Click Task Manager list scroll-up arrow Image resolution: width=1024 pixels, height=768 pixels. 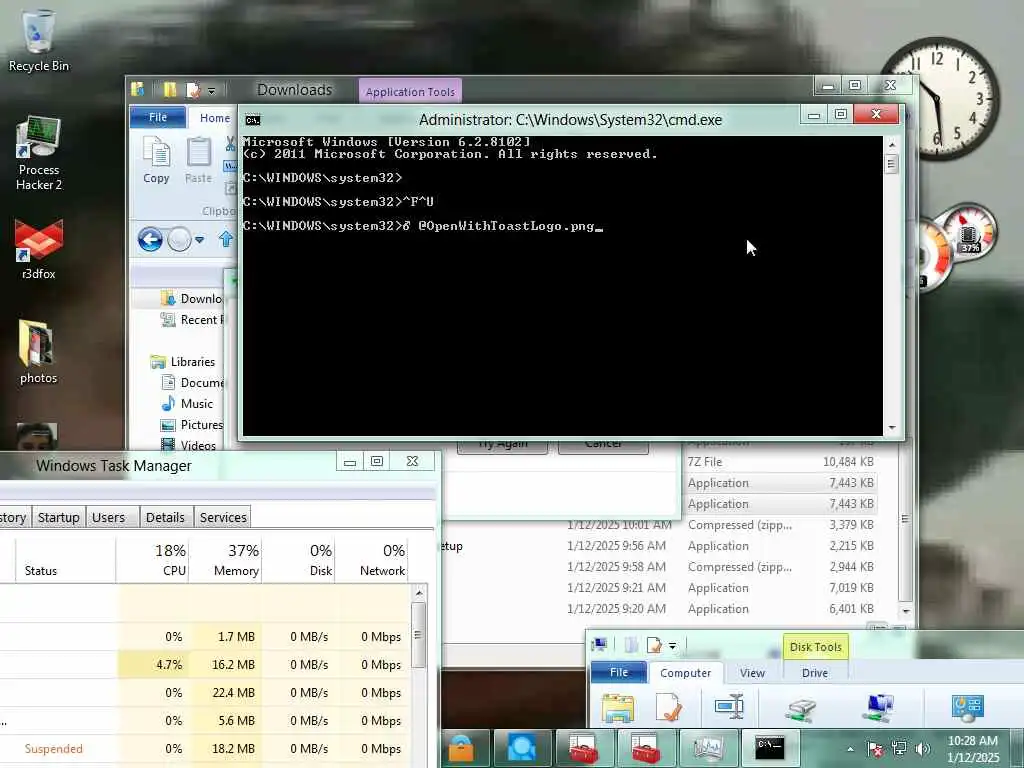419,592
